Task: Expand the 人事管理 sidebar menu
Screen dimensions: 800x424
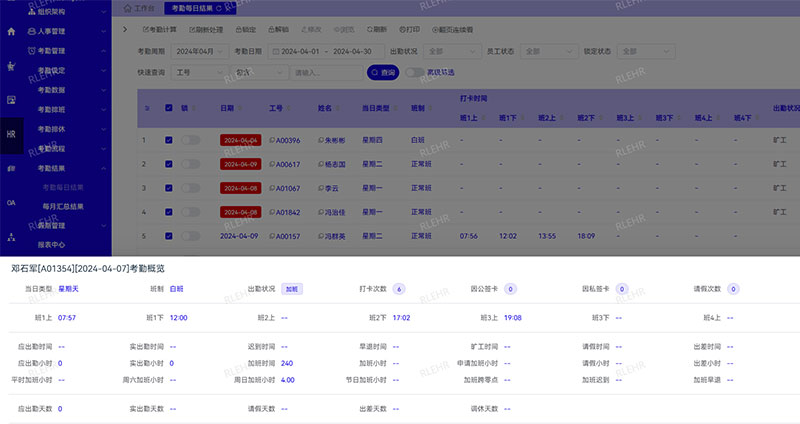Action: click(67, 31)
